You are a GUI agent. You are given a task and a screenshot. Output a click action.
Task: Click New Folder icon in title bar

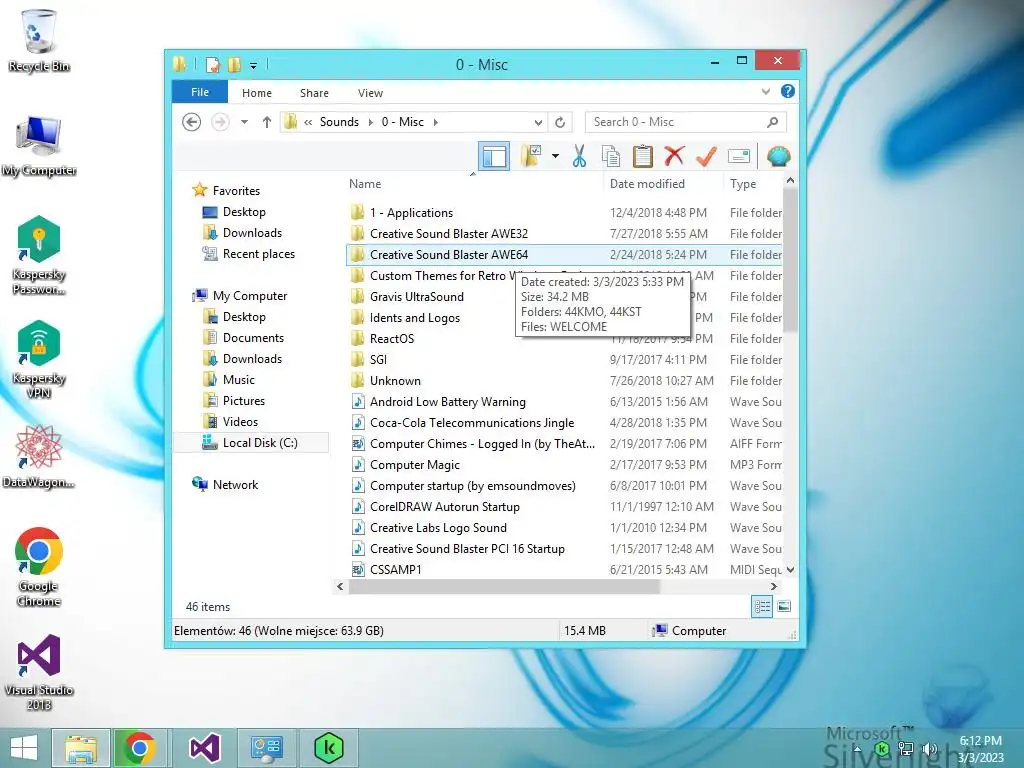(234, 65)
